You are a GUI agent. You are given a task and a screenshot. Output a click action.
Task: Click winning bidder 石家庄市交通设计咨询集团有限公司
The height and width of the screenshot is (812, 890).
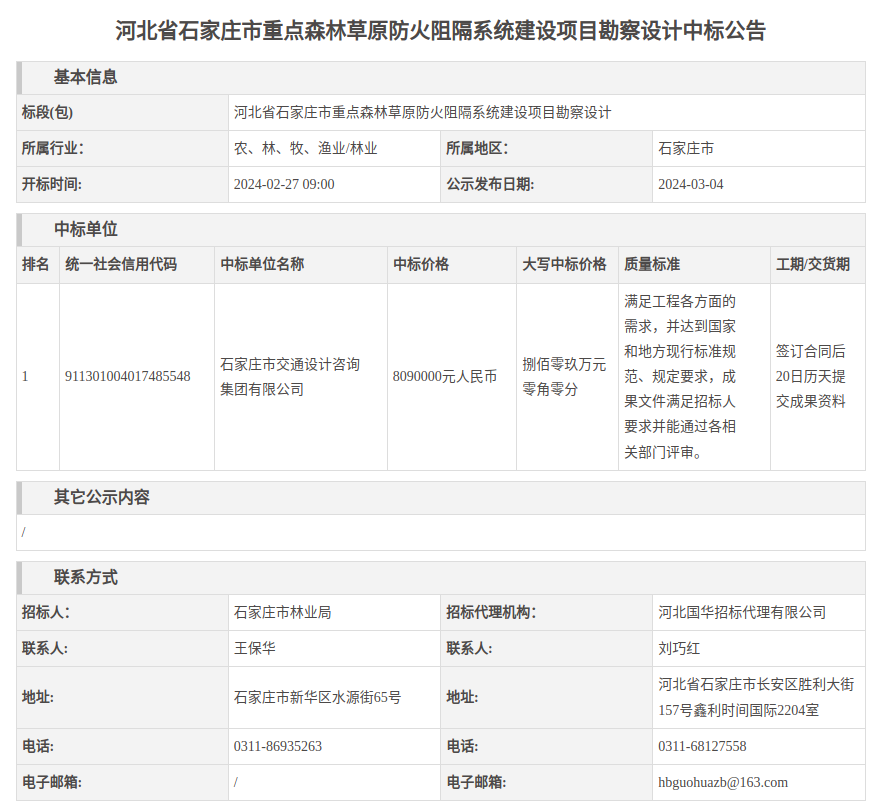290,376
